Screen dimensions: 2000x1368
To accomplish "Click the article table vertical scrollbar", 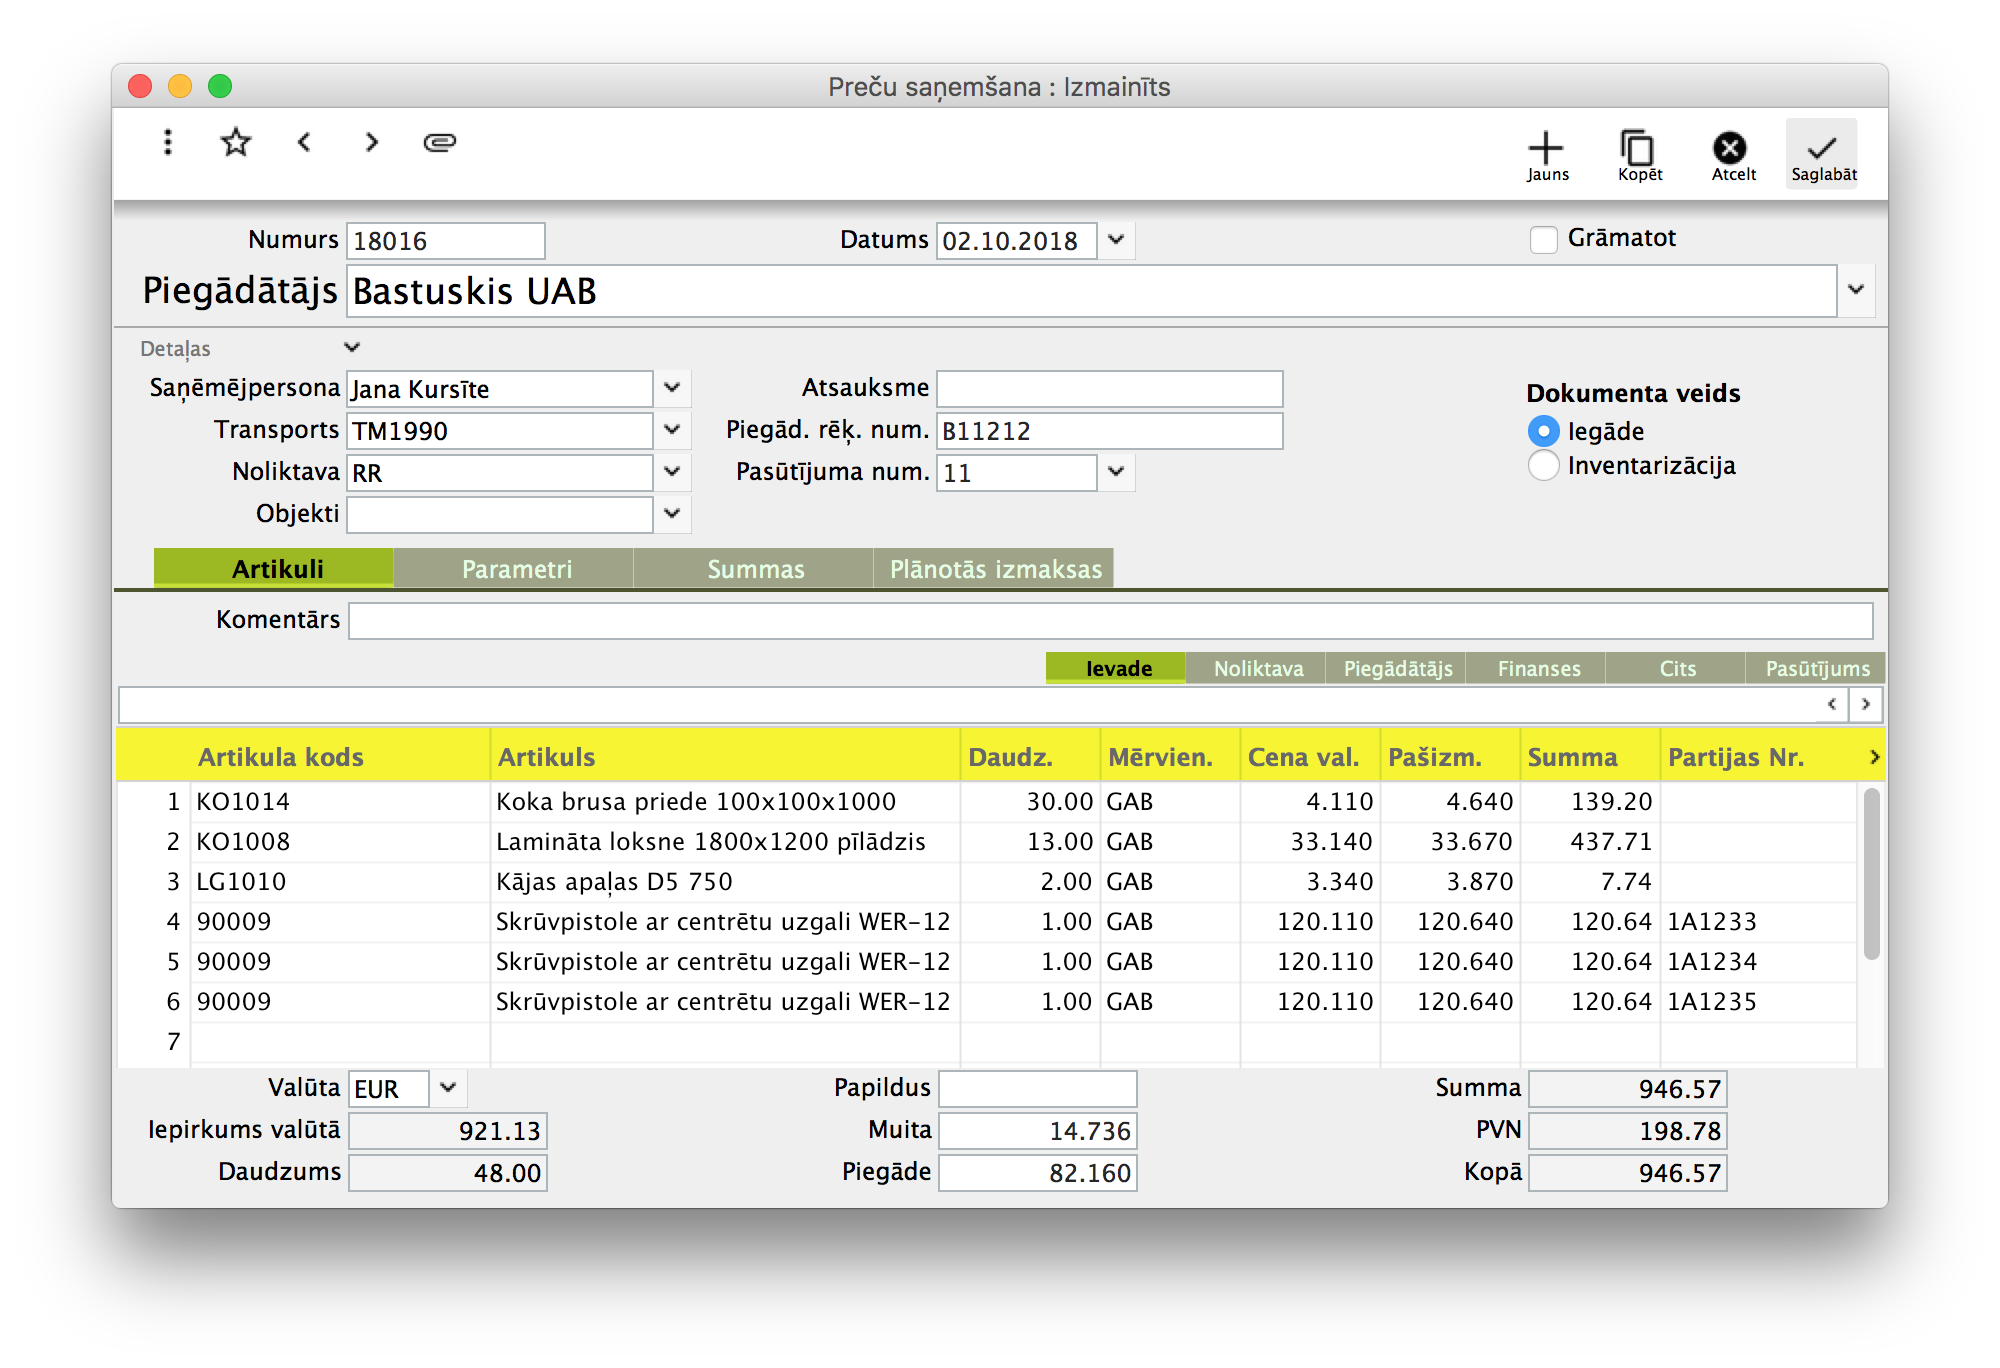I will pyautogui.click(x=1871, y=872).
